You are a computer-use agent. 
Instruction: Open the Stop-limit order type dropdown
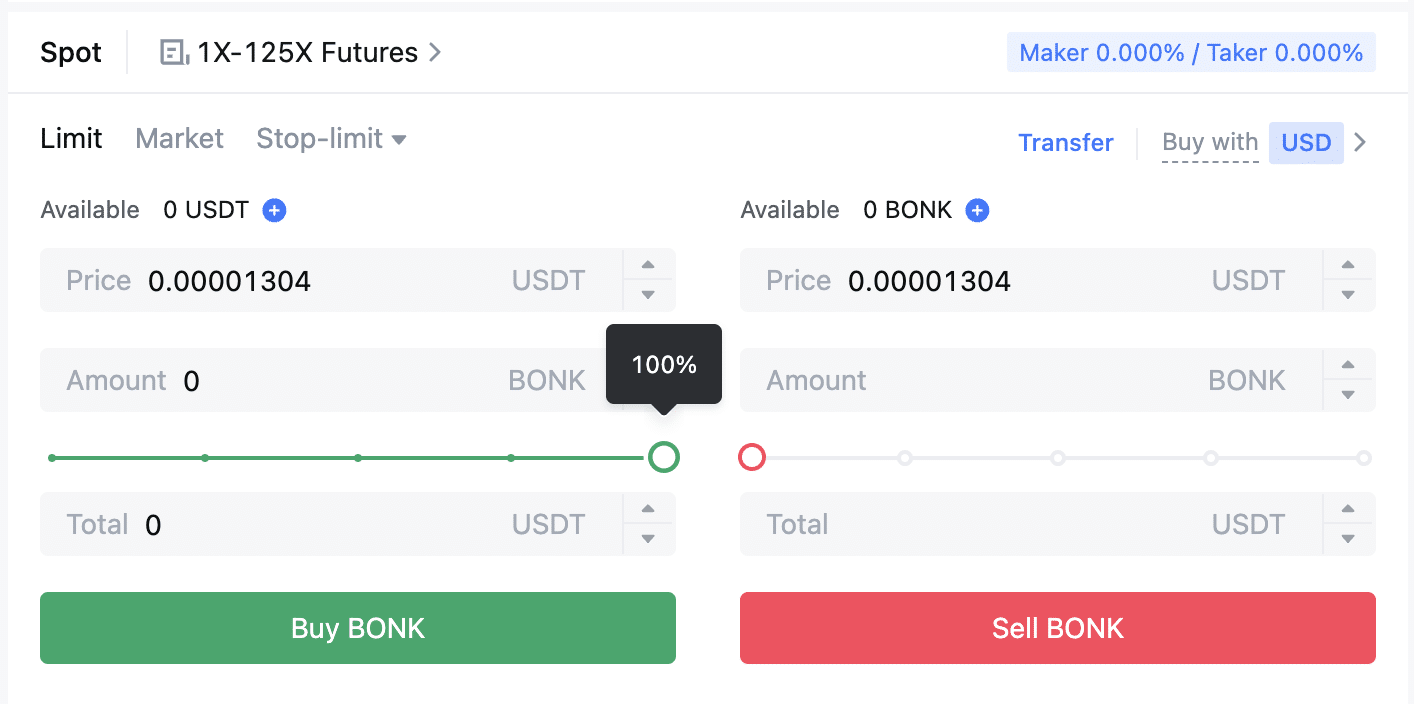(331, 139)
